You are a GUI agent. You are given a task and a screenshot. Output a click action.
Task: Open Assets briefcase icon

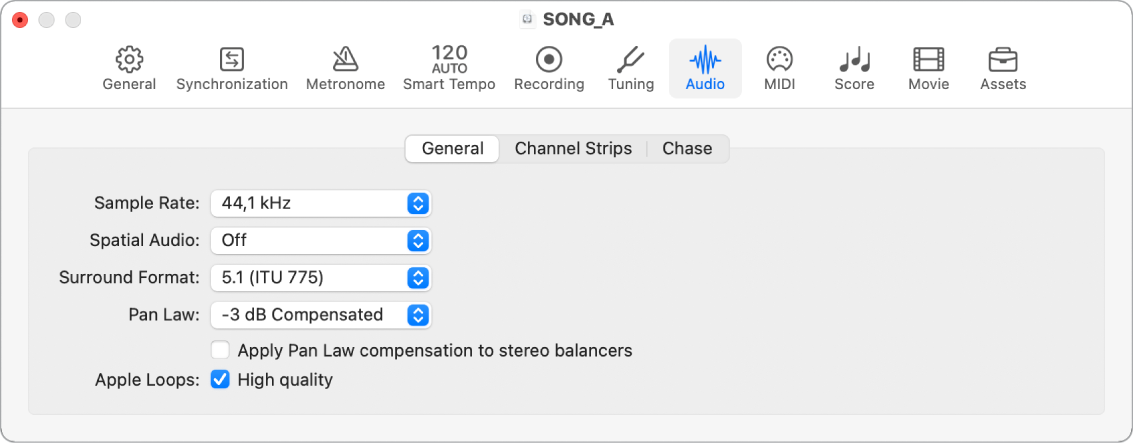(x=1003, y=60)
